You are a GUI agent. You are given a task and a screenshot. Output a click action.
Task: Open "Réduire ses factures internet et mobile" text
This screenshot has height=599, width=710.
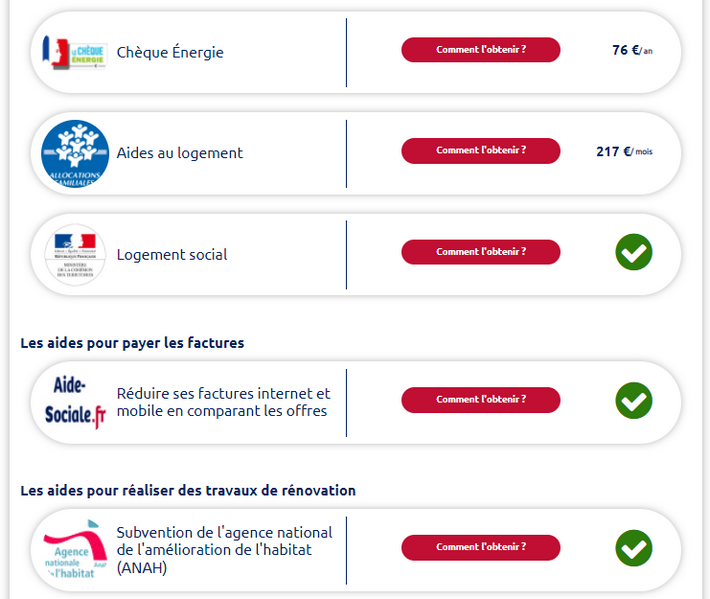(223, 402)
